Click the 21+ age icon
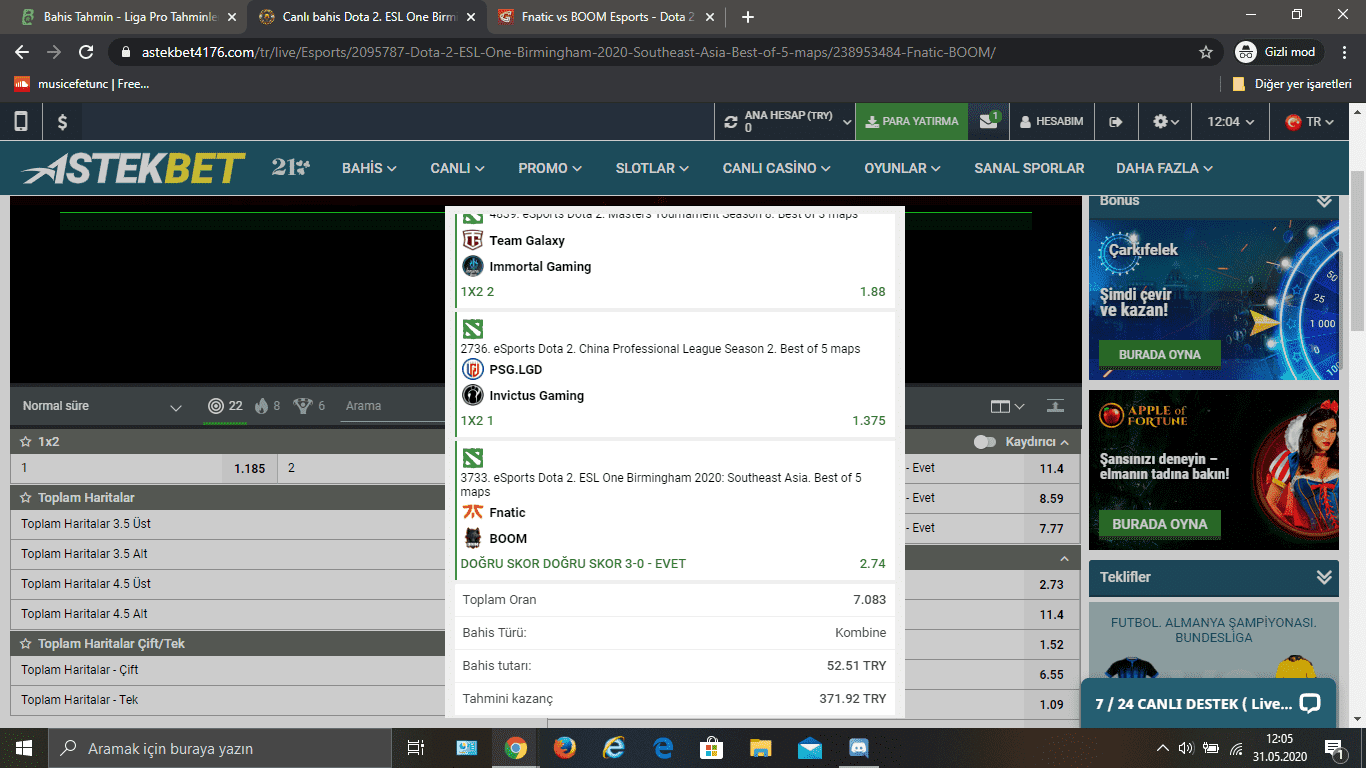 [290, 168]
